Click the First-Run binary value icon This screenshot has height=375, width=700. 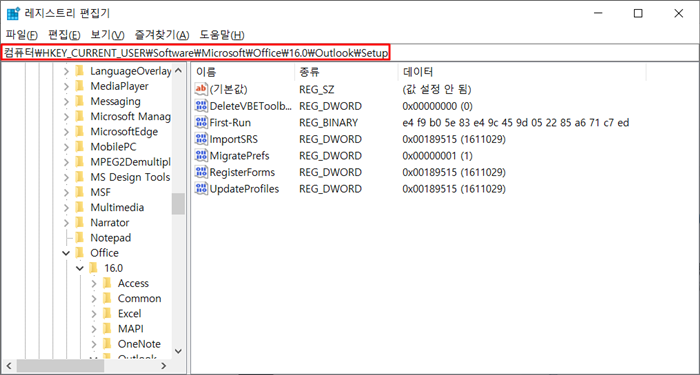(x=202, y=122)
